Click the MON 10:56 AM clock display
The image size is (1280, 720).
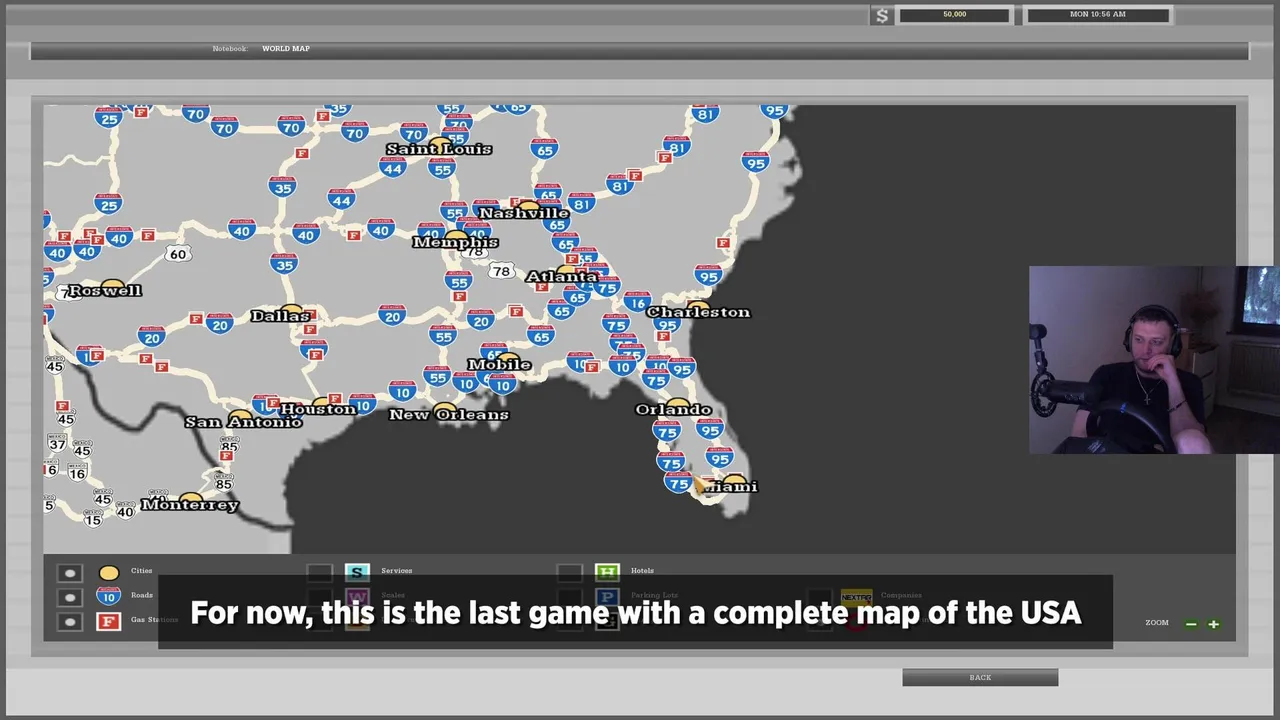click(1097, 15)
